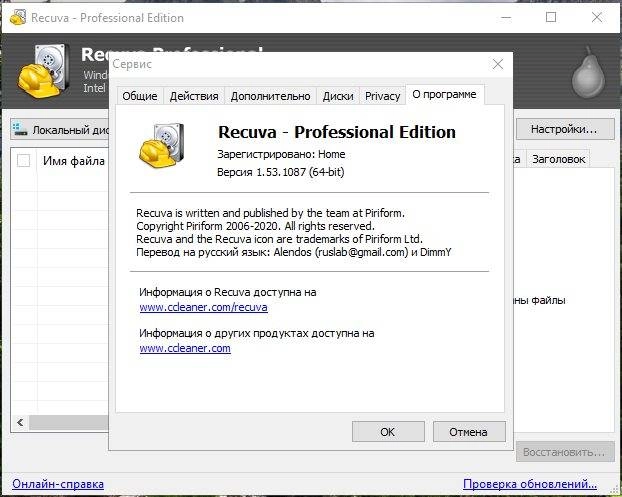Click the OK button in Сервис dialog
622x497 pixels.
388,432
